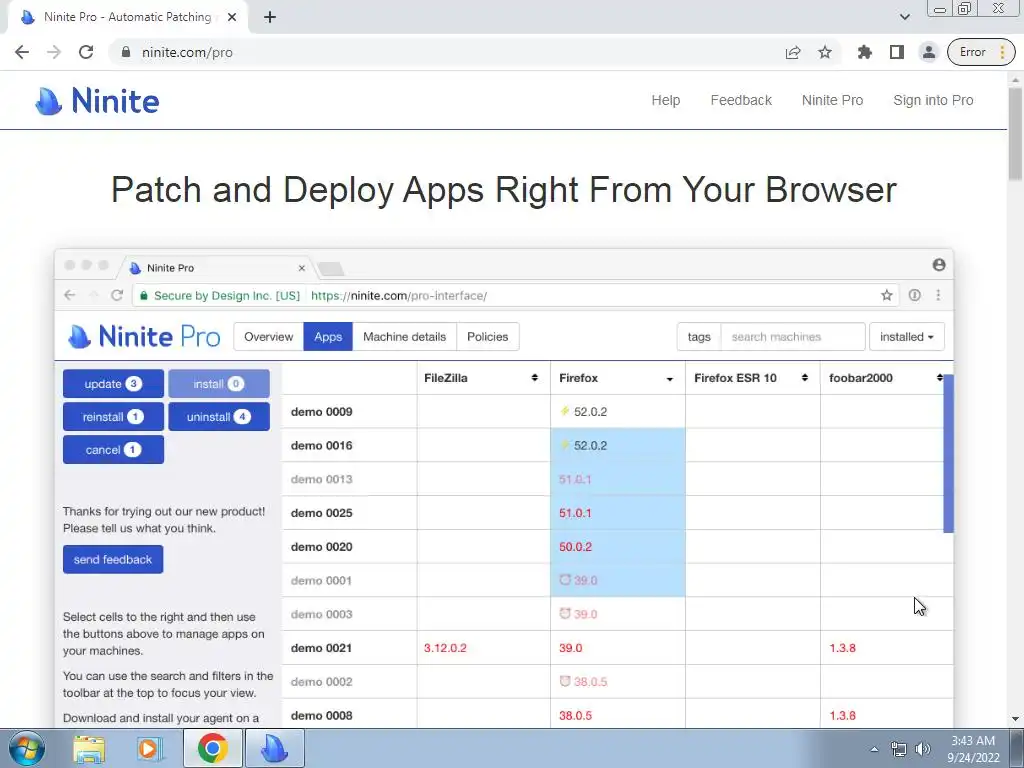Open the extensions puzzle icon
Image resolution: width=1024 pixels, height=768 pixels.
865,52
